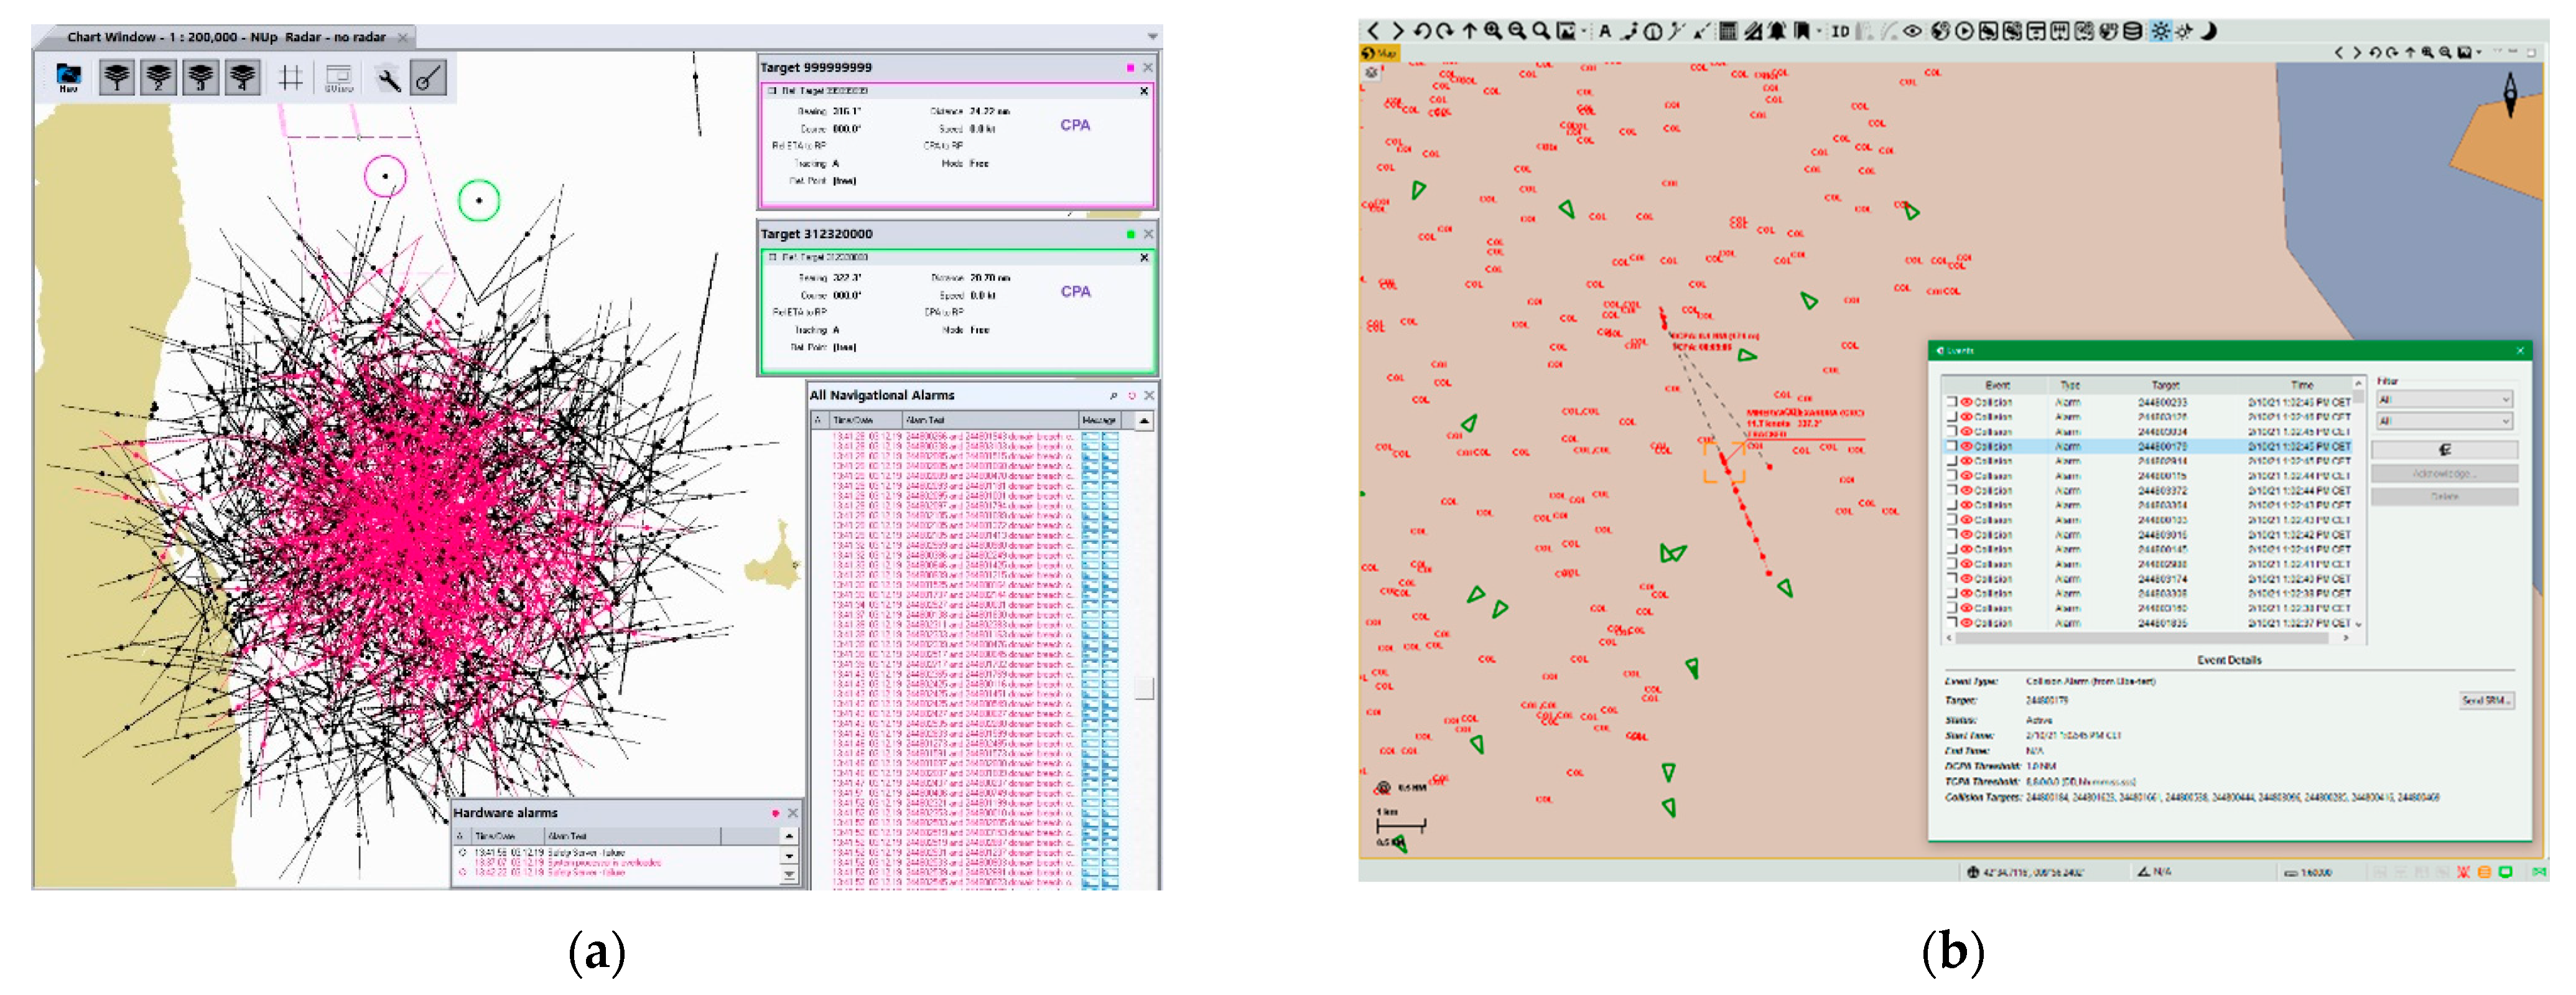Click the redo arrow in main toolbar
Viewport: 2576px width, 995px height.
pos(1444,31)
